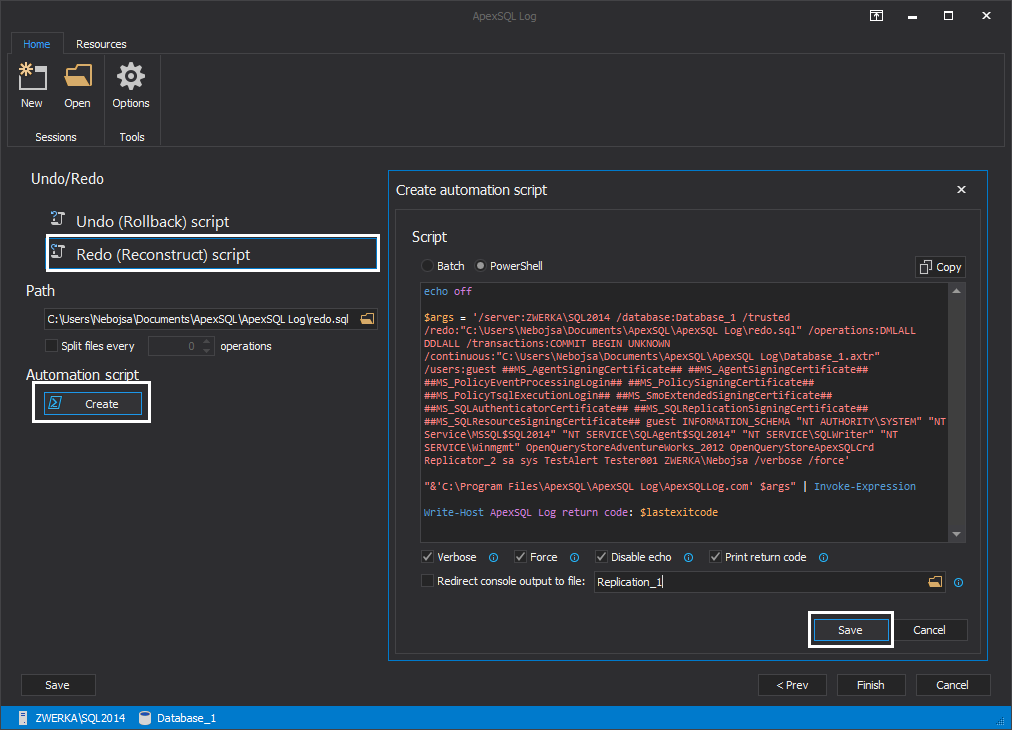Decrease the split files operations count
The width and height of the screenshot is (1012, 730).
207,350
